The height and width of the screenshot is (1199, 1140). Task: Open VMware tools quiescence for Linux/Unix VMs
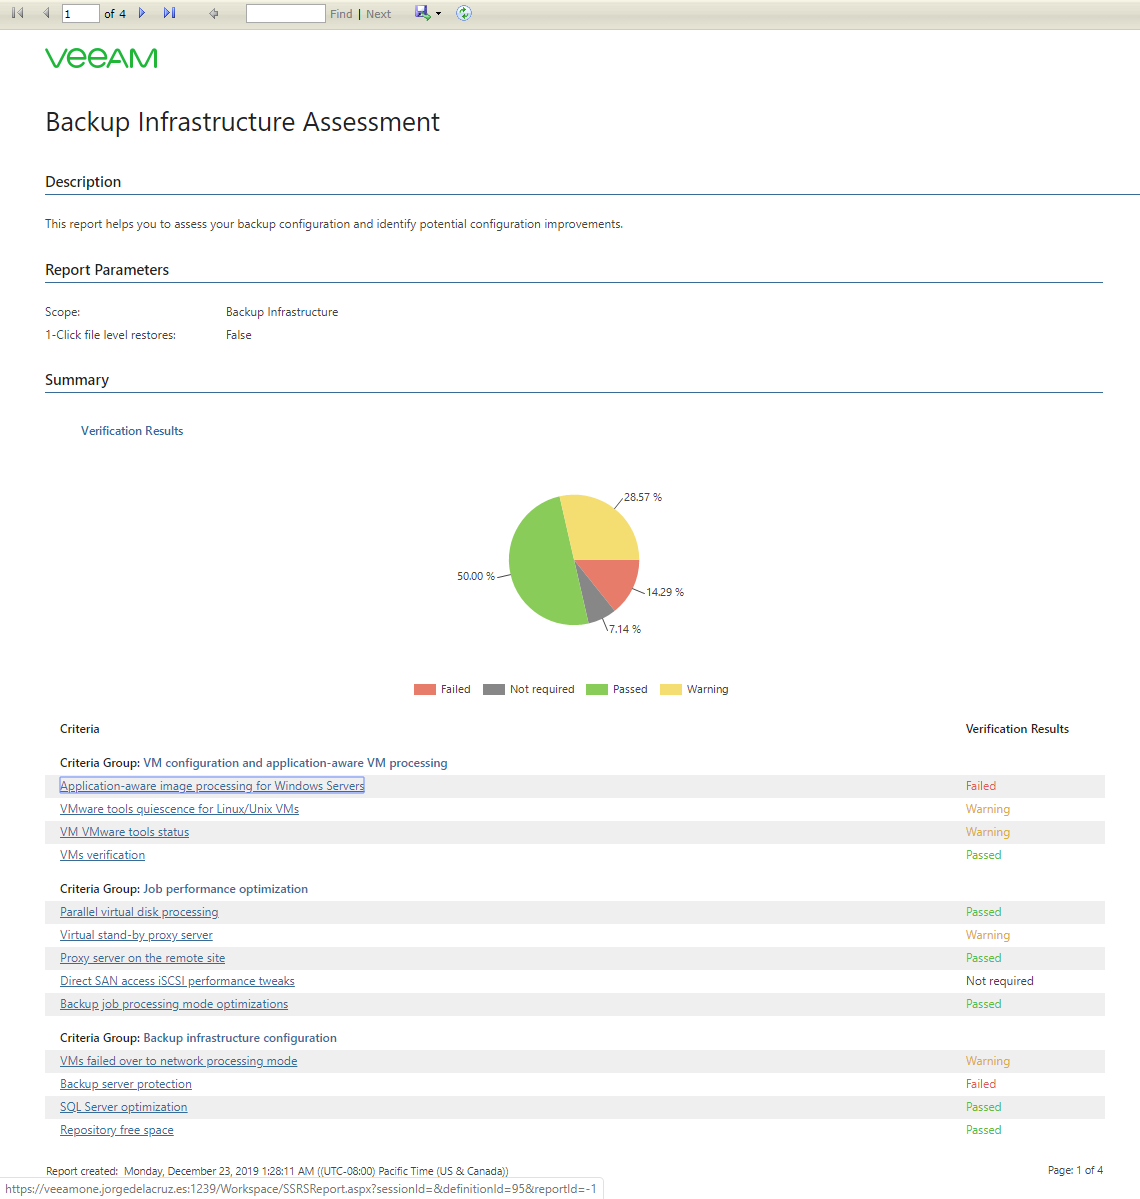179,808
